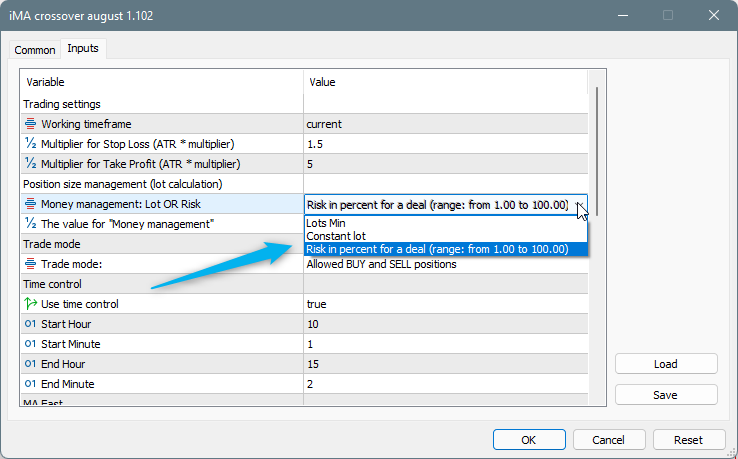Click the End Minute integer icon

click(31, 384)
